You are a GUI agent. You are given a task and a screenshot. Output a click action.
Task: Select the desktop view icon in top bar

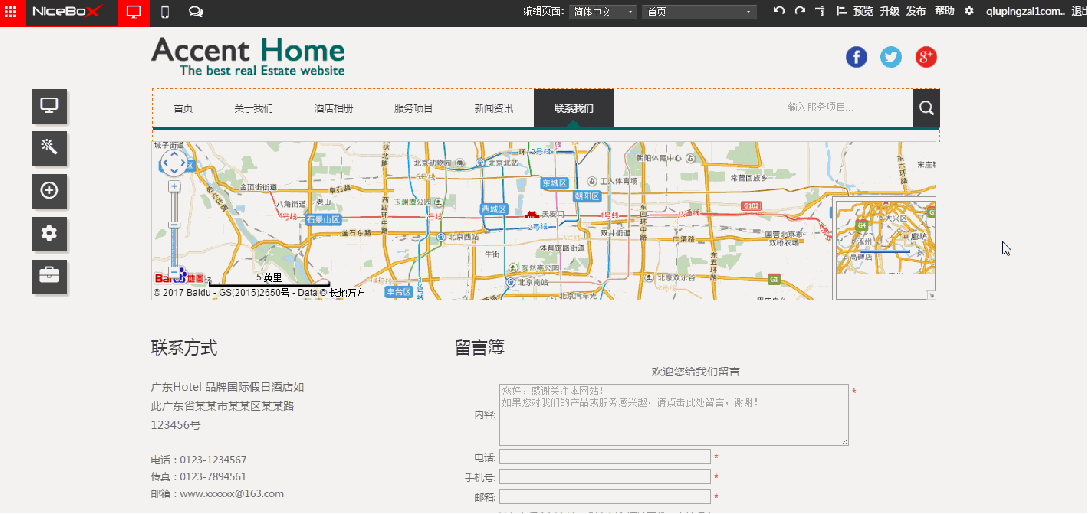[133, 12]
